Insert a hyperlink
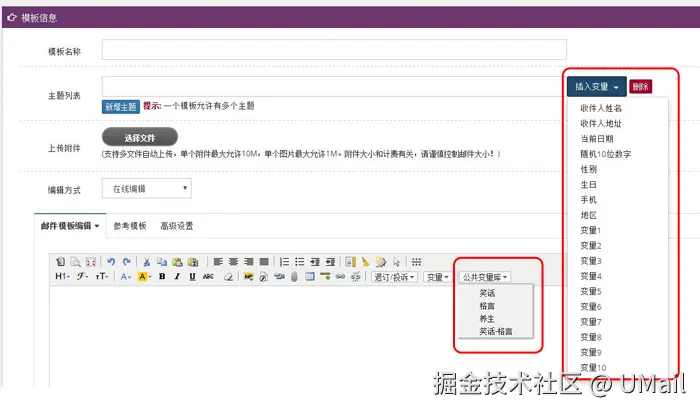700x412 pixels. [x=340, y=277]
